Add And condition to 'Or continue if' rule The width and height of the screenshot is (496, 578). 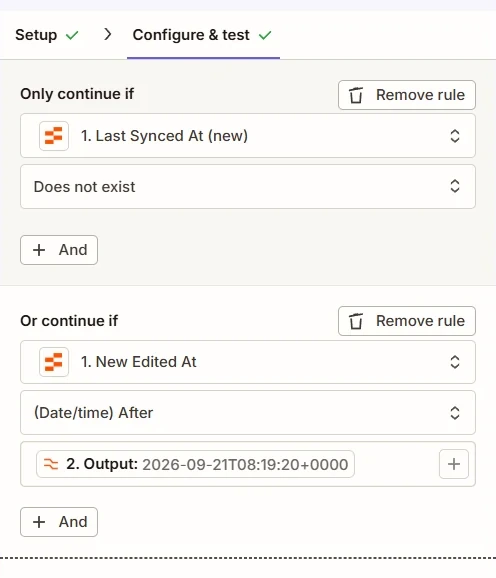(x=59, y=522)
